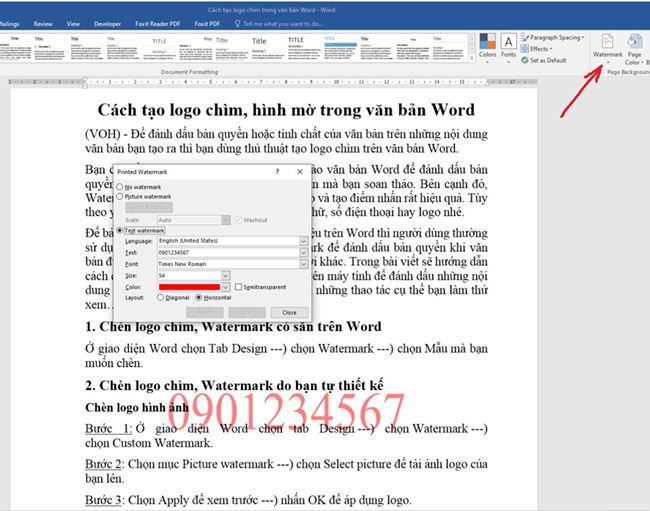Expand the watermark Text dropdown arrow

[x=303, y=252]
